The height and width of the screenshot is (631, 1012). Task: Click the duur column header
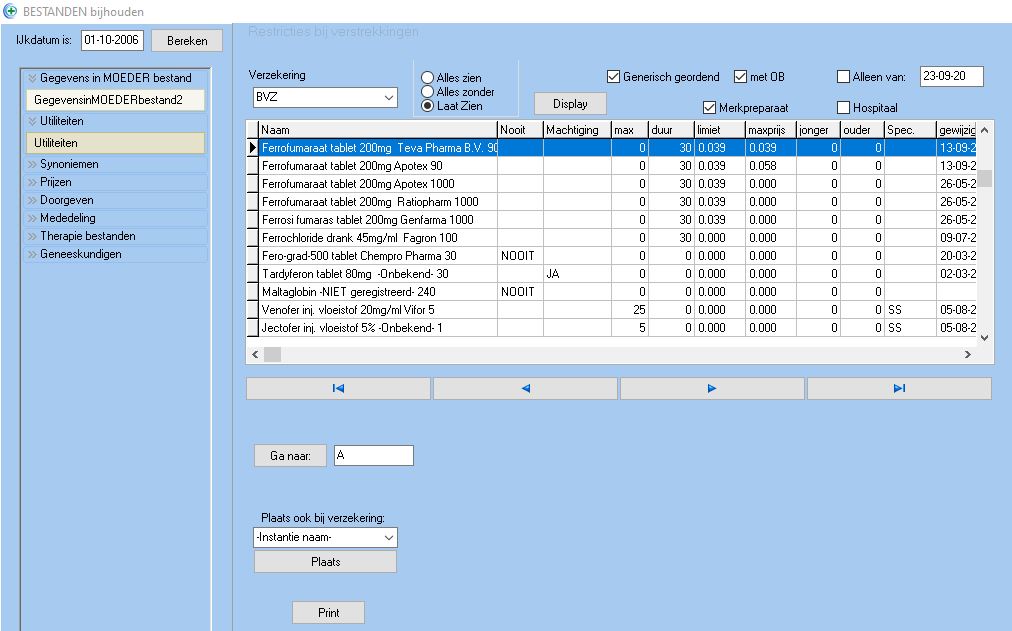tap(671, 130)
